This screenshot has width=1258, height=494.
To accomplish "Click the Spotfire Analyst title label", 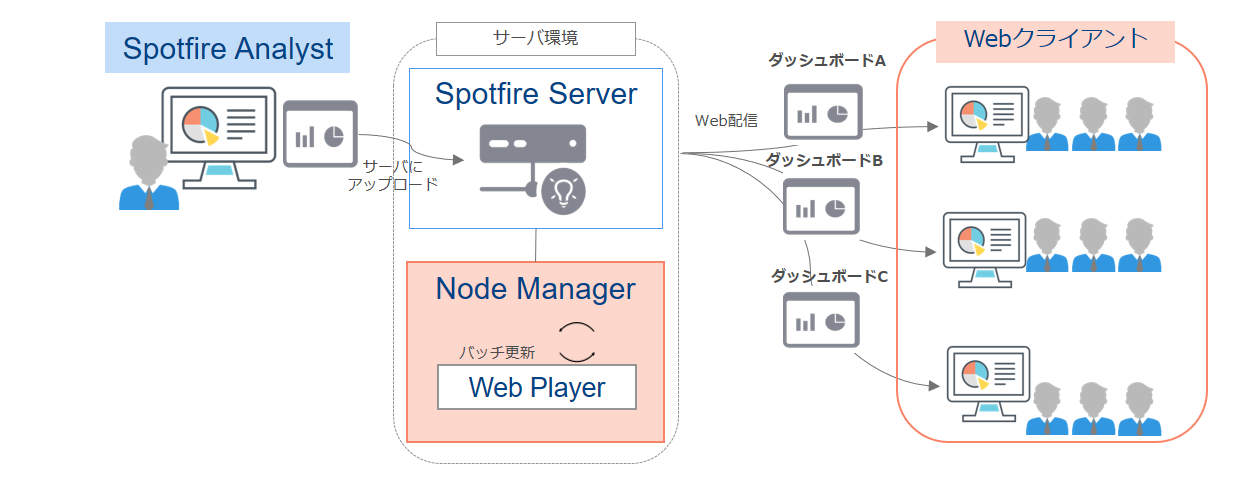I will point(228,49).
